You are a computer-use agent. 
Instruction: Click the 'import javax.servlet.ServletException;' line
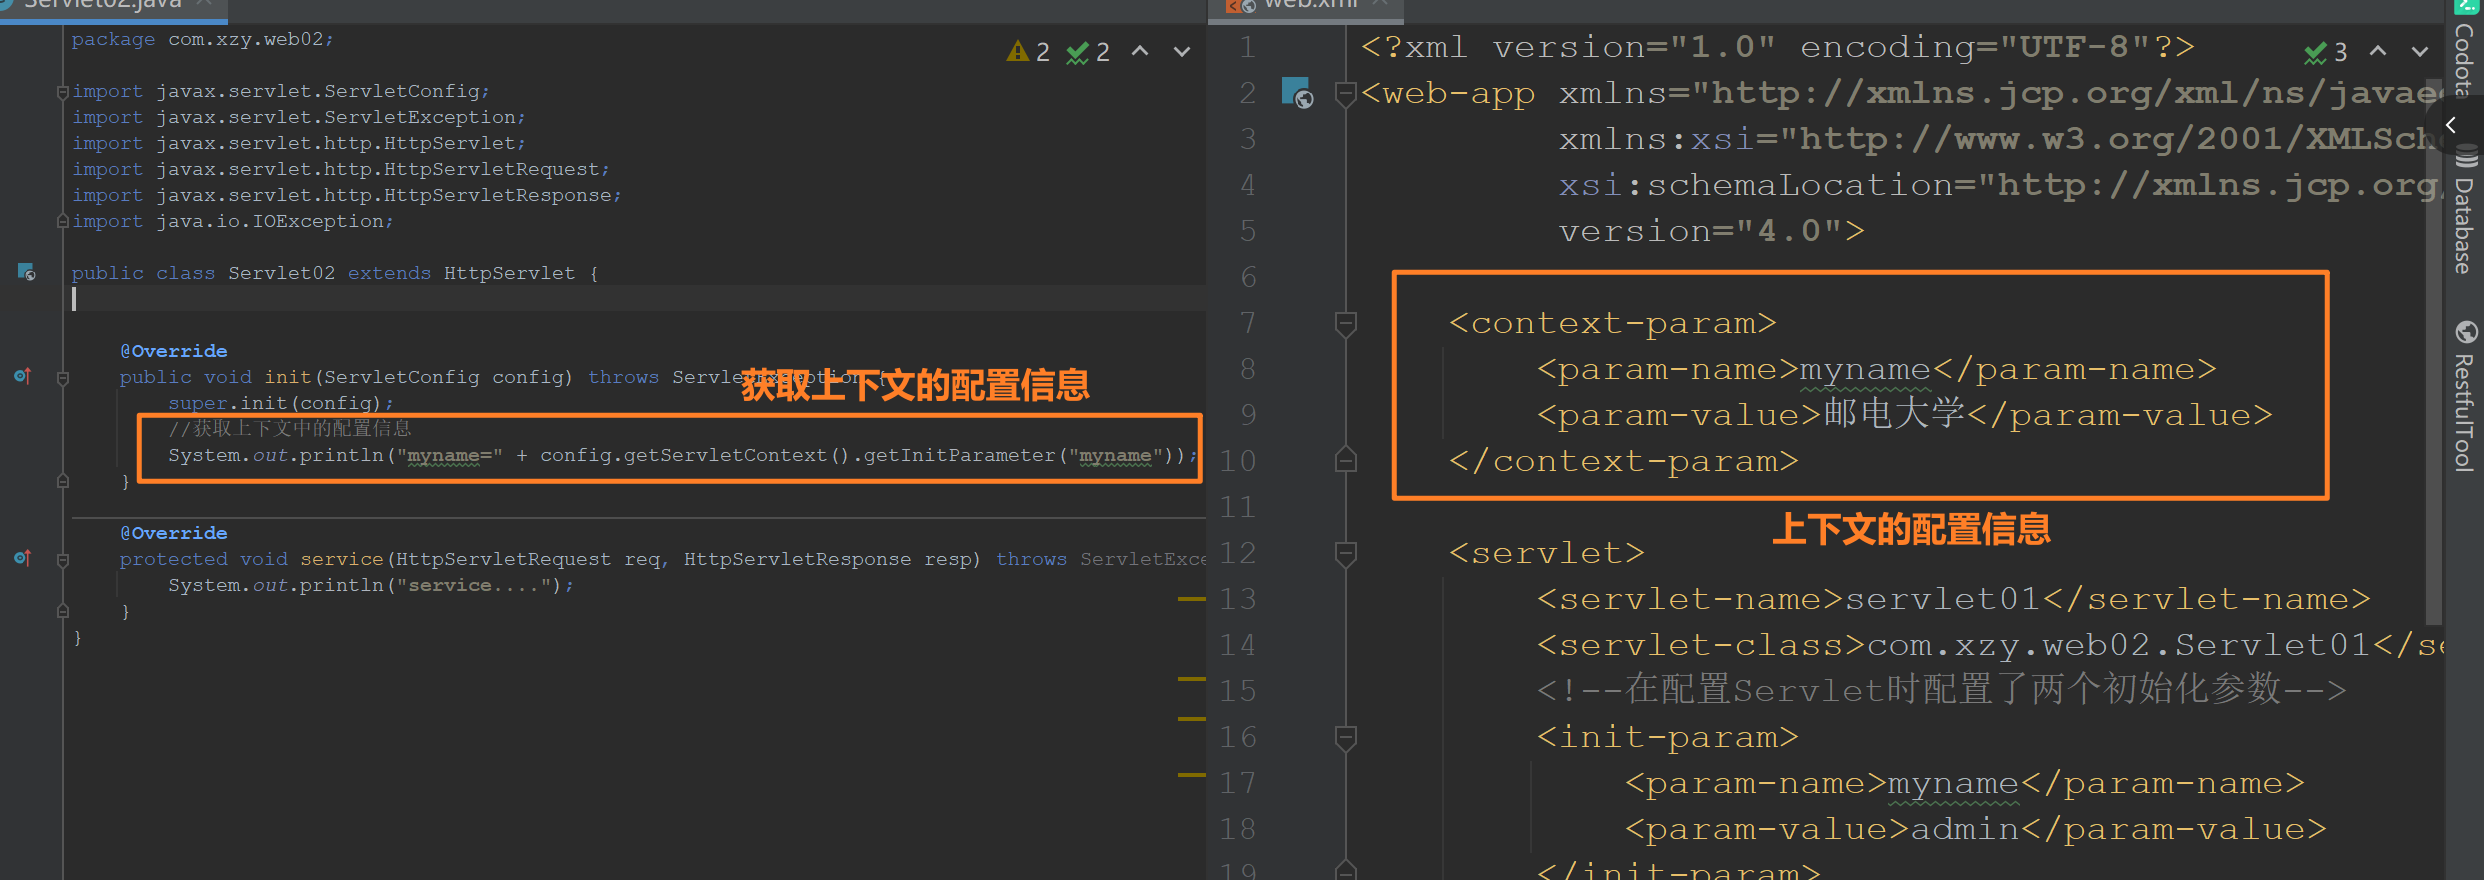(298, 118)
